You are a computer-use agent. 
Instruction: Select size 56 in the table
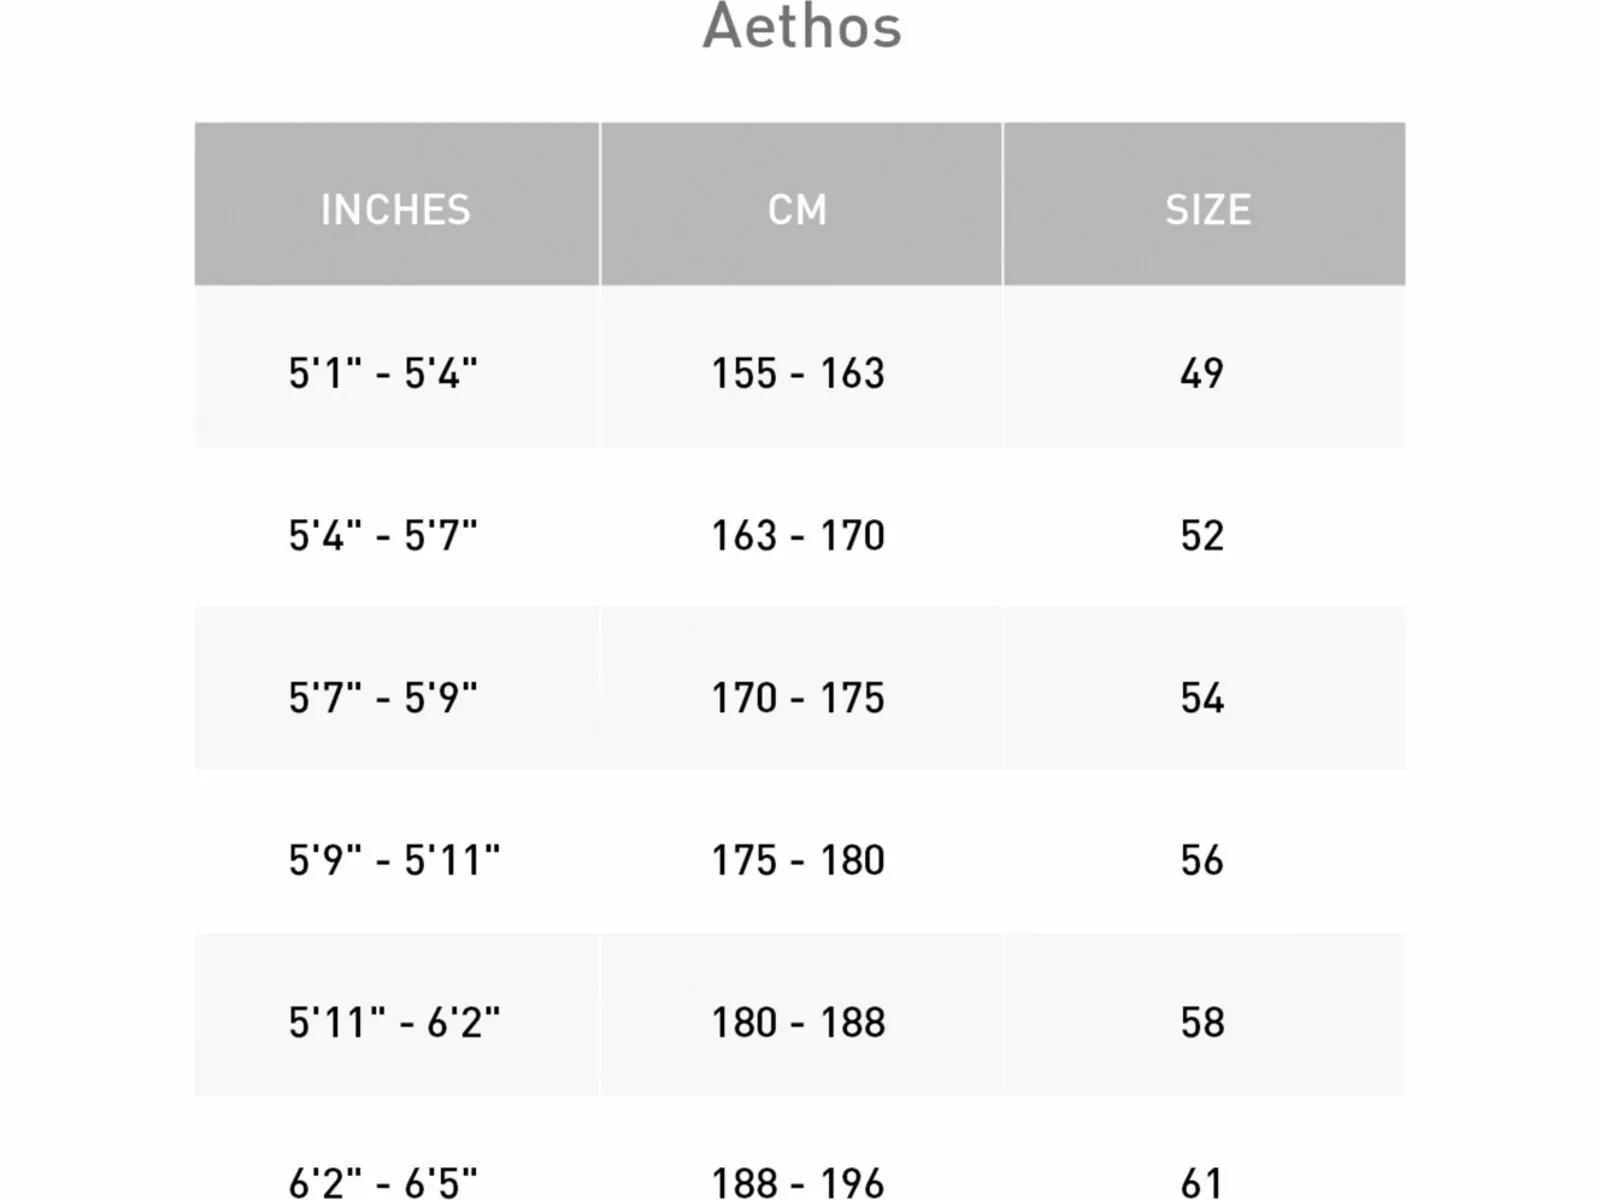pos(1202,860)
